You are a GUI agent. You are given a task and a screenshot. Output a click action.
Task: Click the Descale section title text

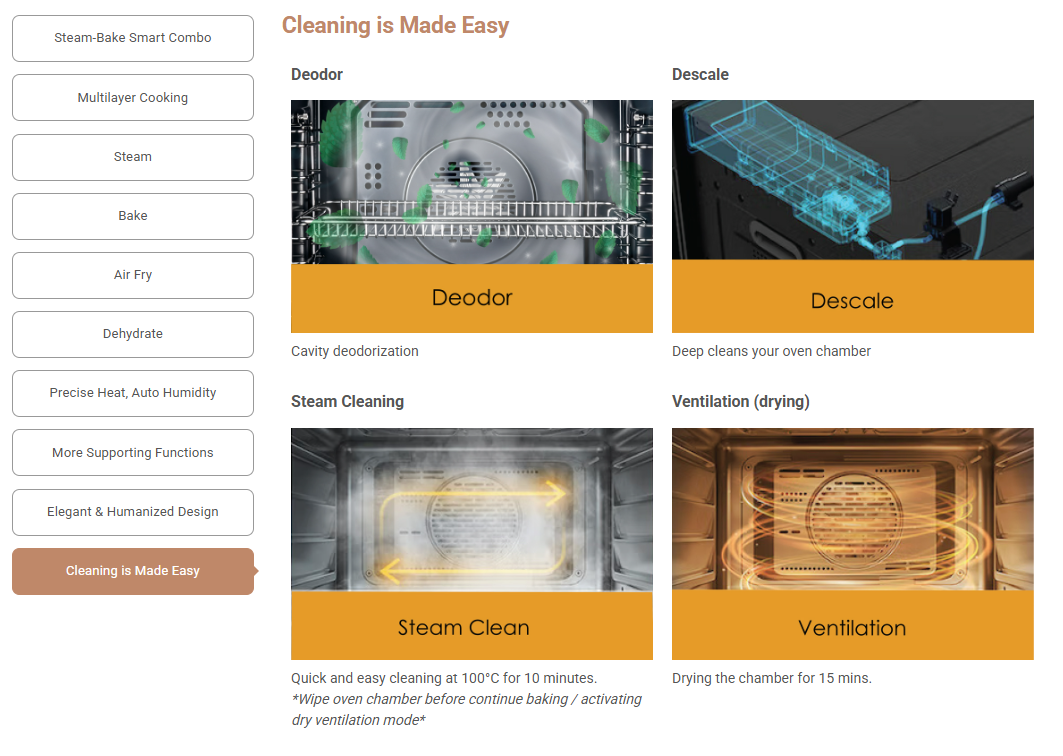coord(700,75)
